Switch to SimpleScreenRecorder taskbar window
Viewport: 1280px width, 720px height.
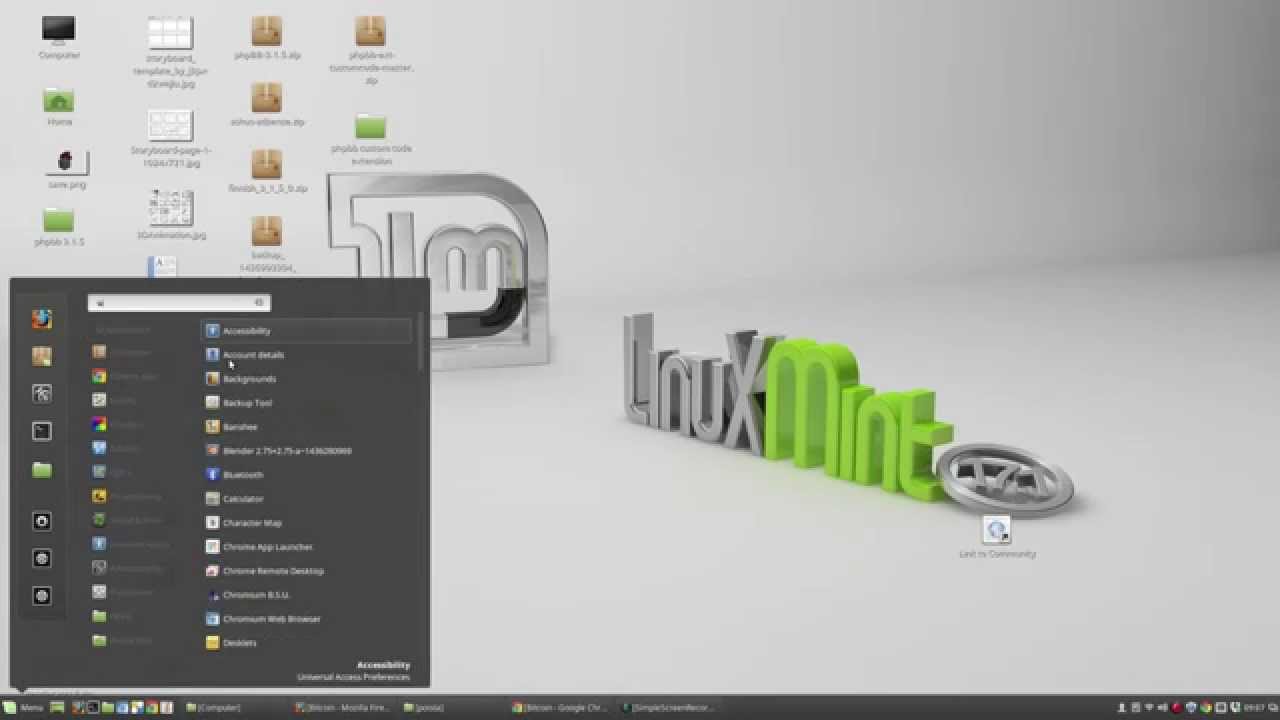coord(668,707)
